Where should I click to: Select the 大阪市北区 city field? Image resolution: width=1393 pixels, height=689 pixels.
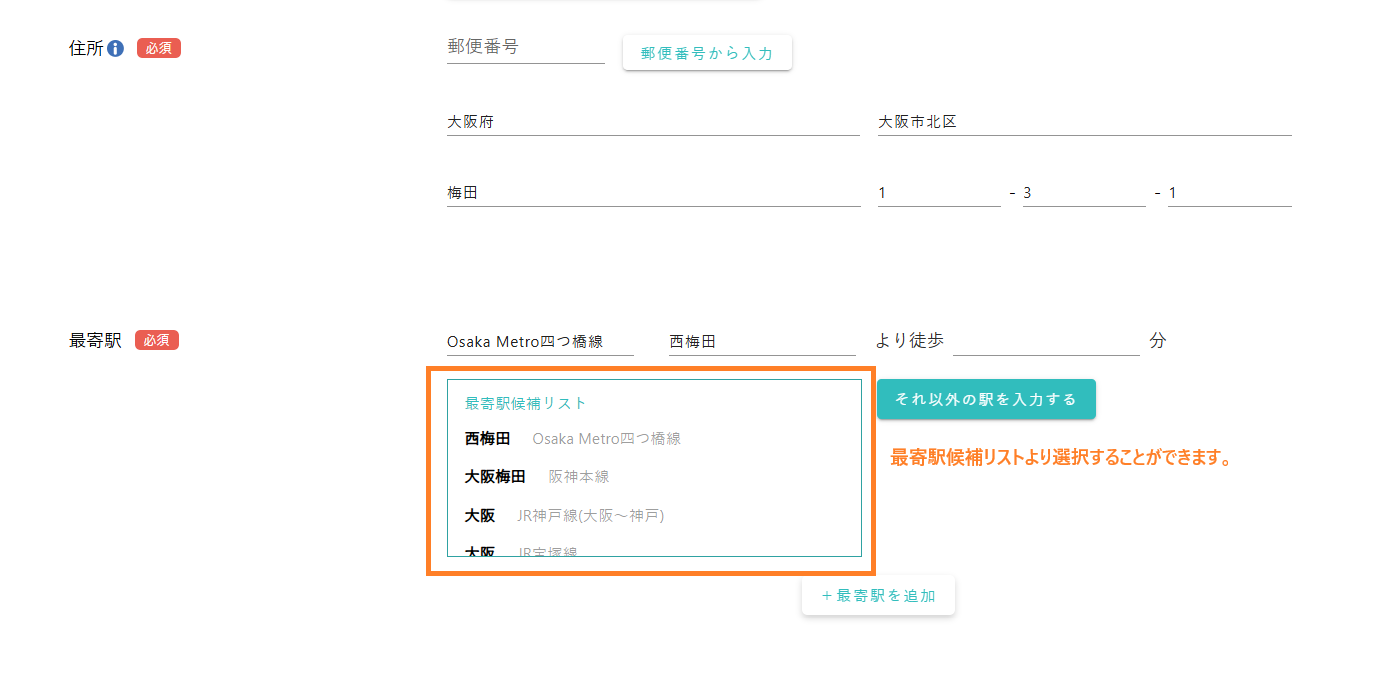pos(1084,122)
